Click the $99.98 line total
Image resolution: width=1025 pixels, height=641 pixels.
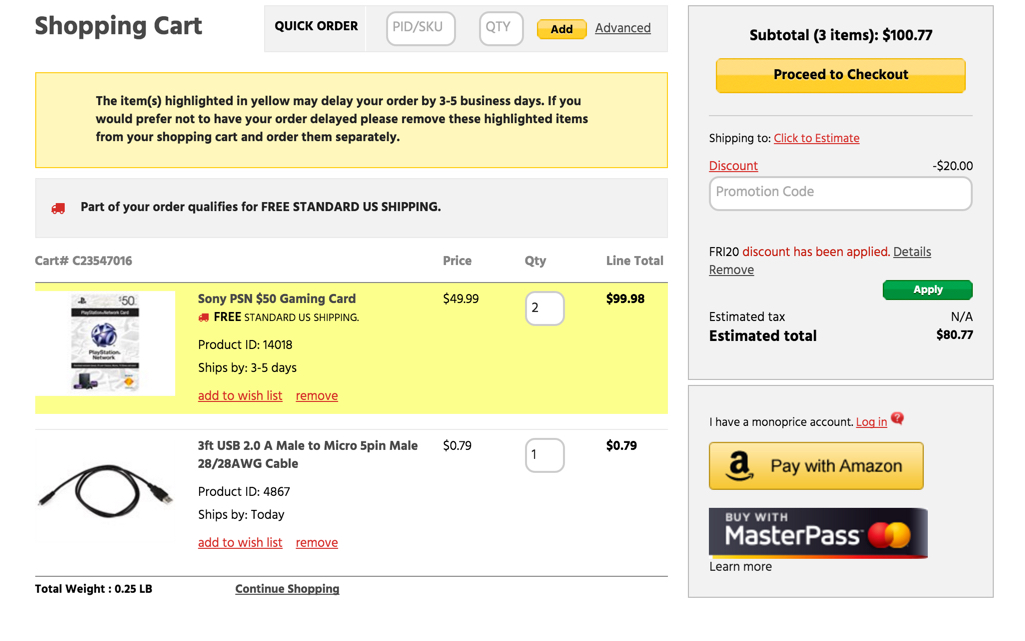625,299
